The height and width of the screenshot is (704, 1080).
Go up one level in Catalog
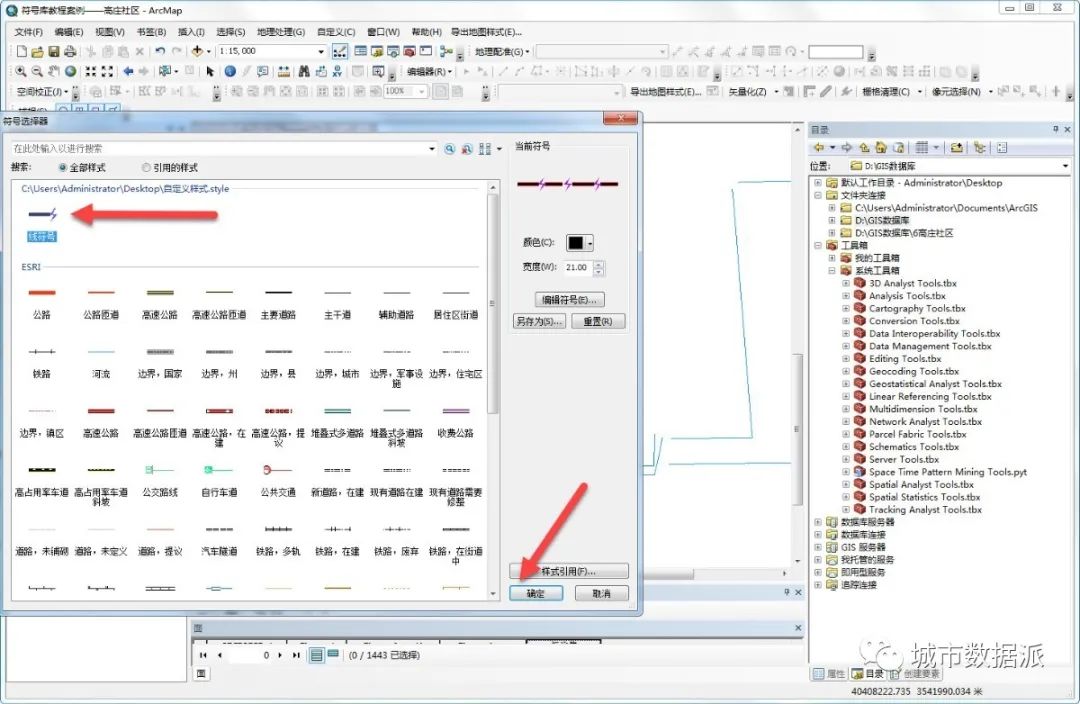click(864, 147)
